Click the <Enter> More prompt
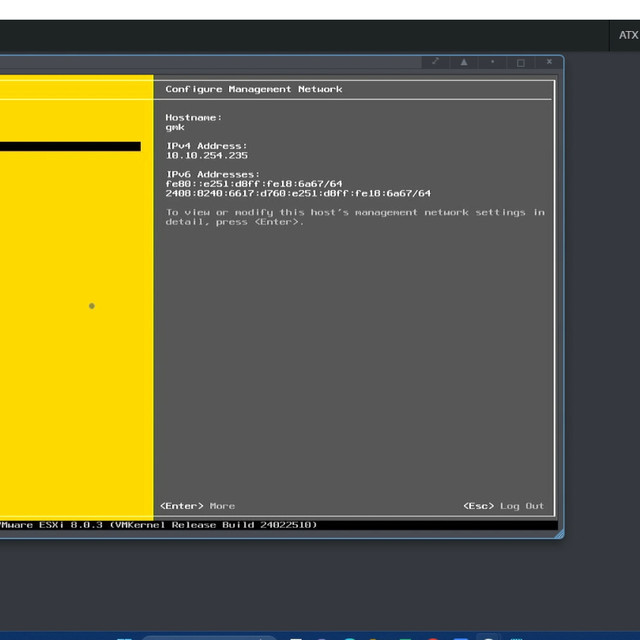The height and width of the screenshot is (640, 640). pyautogui.click(x=198, y=506)
